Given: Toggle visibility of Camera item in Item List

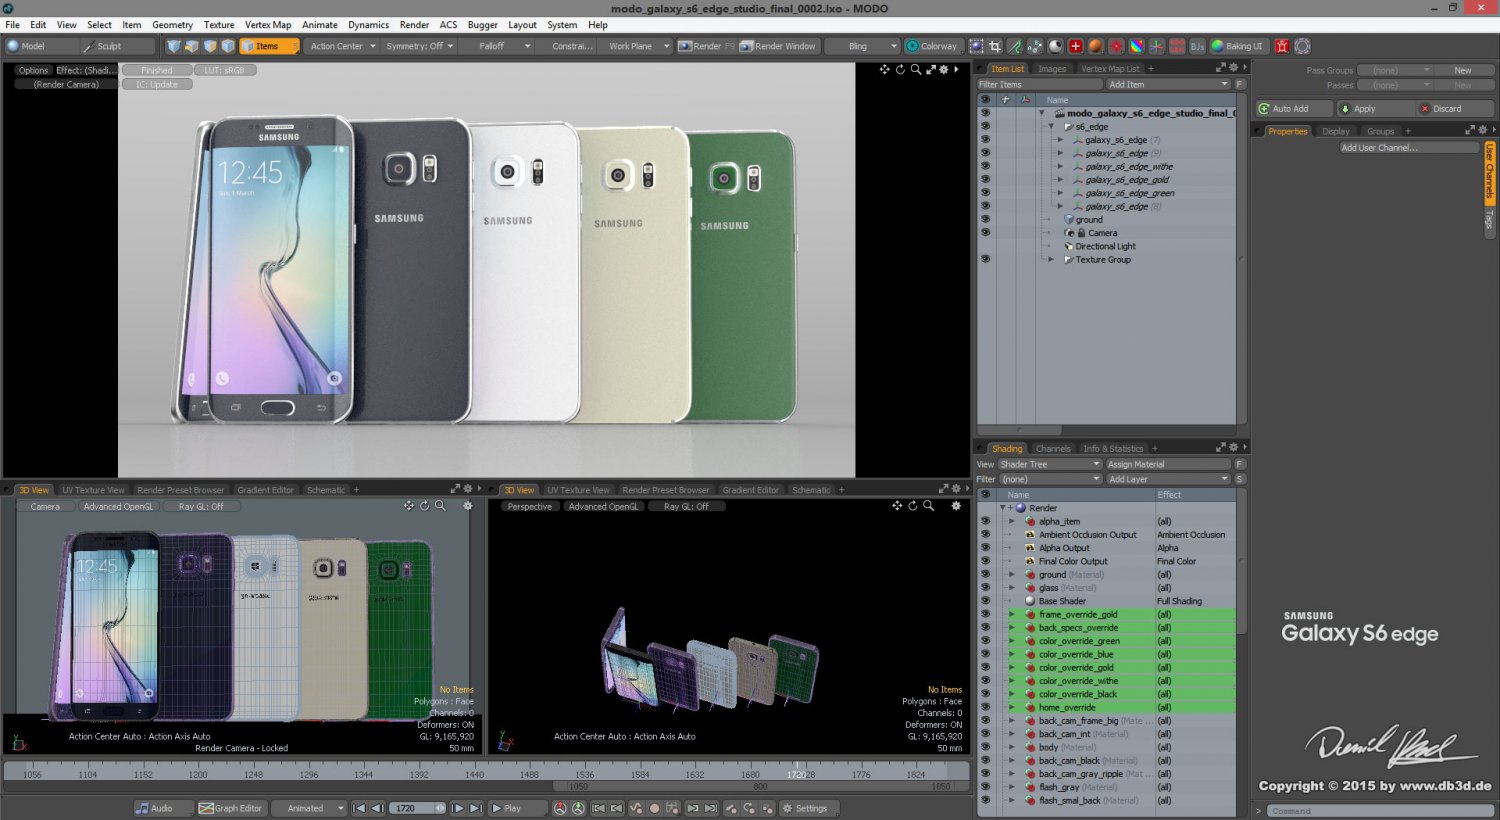Looking at the screenshot, I should coord(985,232).
